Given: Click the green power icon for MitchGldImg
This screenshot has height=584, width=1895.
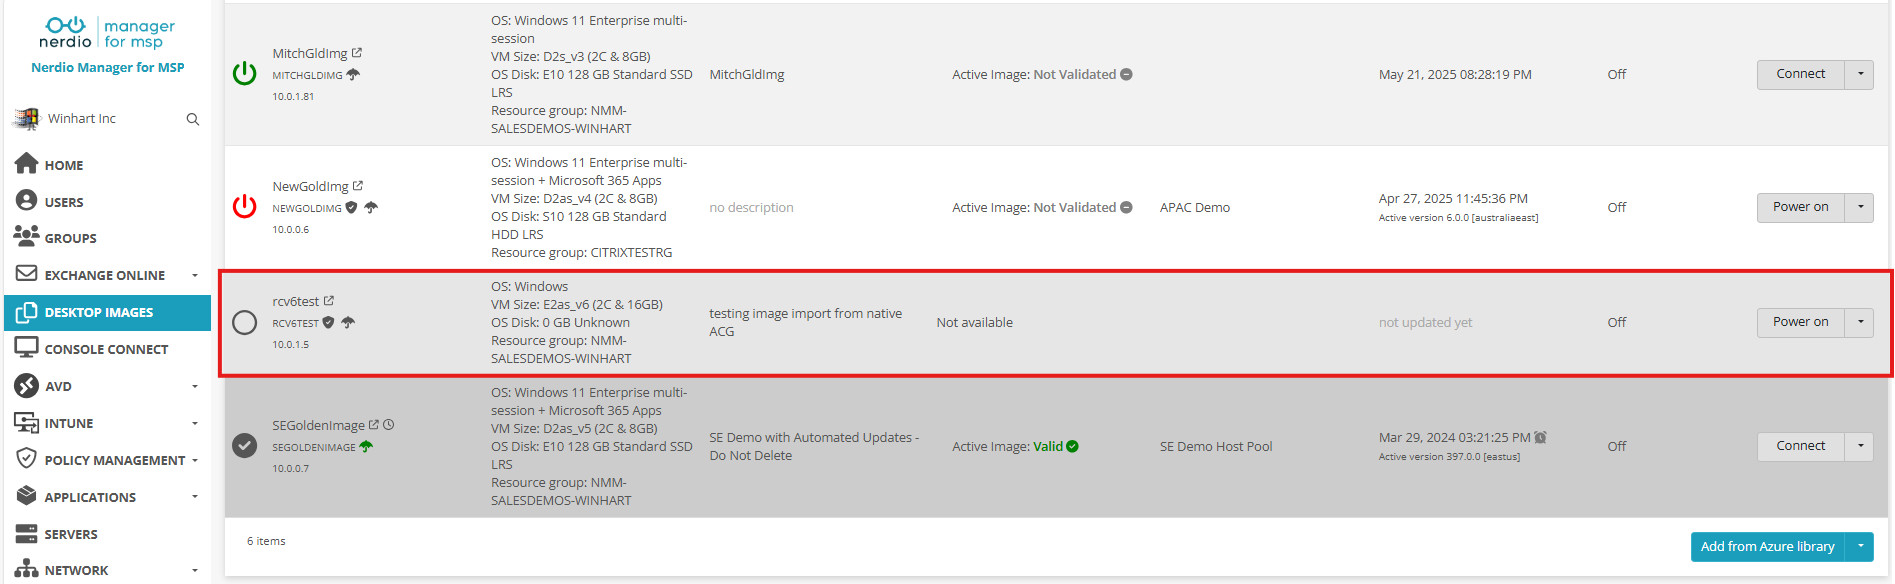Looking at the screenshot, I should [x=244, y=73].
